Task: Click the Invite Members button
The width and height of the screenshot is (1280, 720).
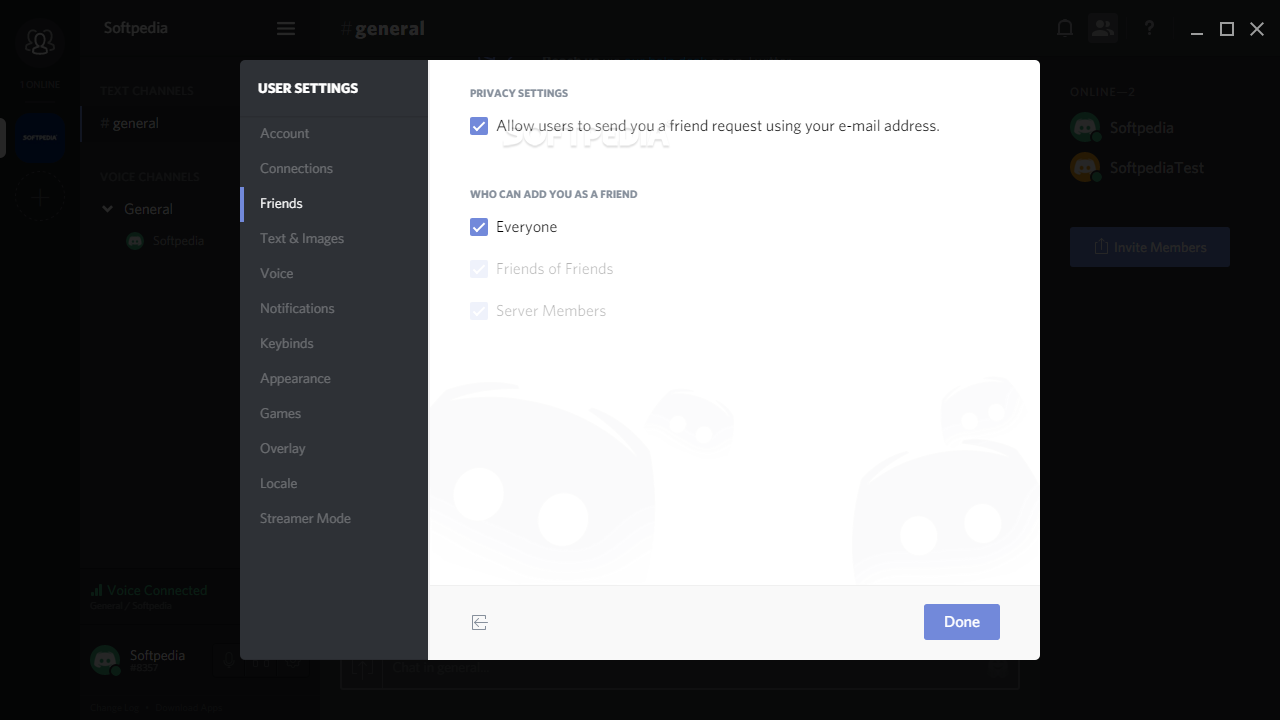Action: pyautogui.click(x=1150, y=247)
